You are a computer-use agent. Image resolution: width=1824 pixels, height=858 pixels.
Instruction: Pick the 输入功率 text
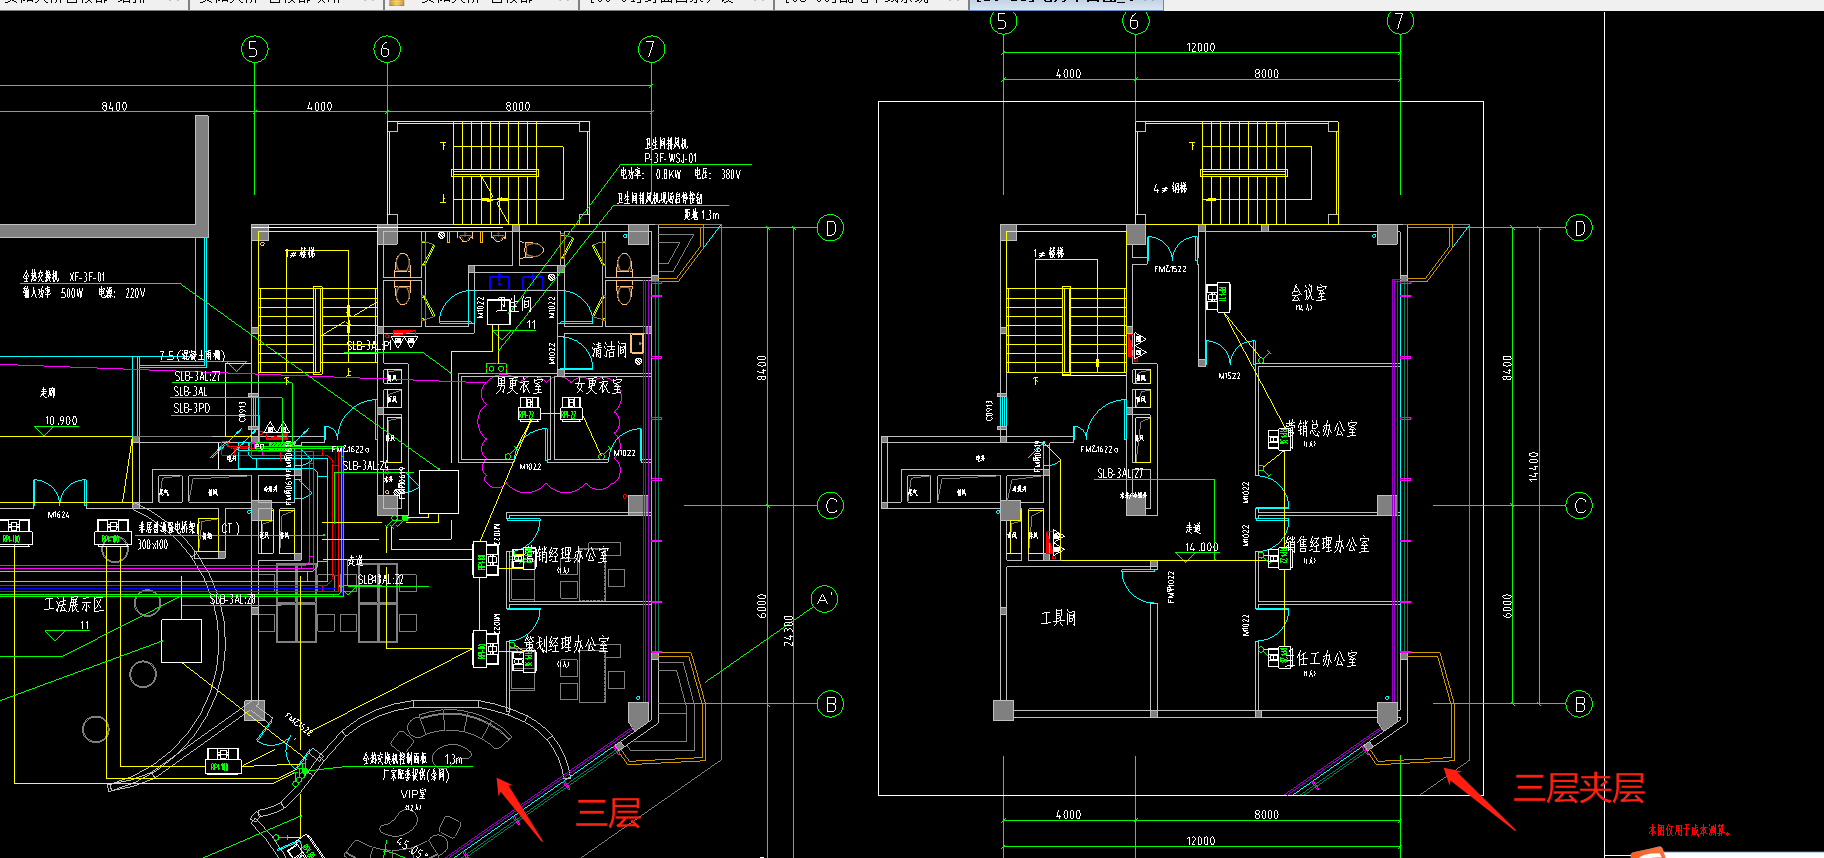coord(37,293)
